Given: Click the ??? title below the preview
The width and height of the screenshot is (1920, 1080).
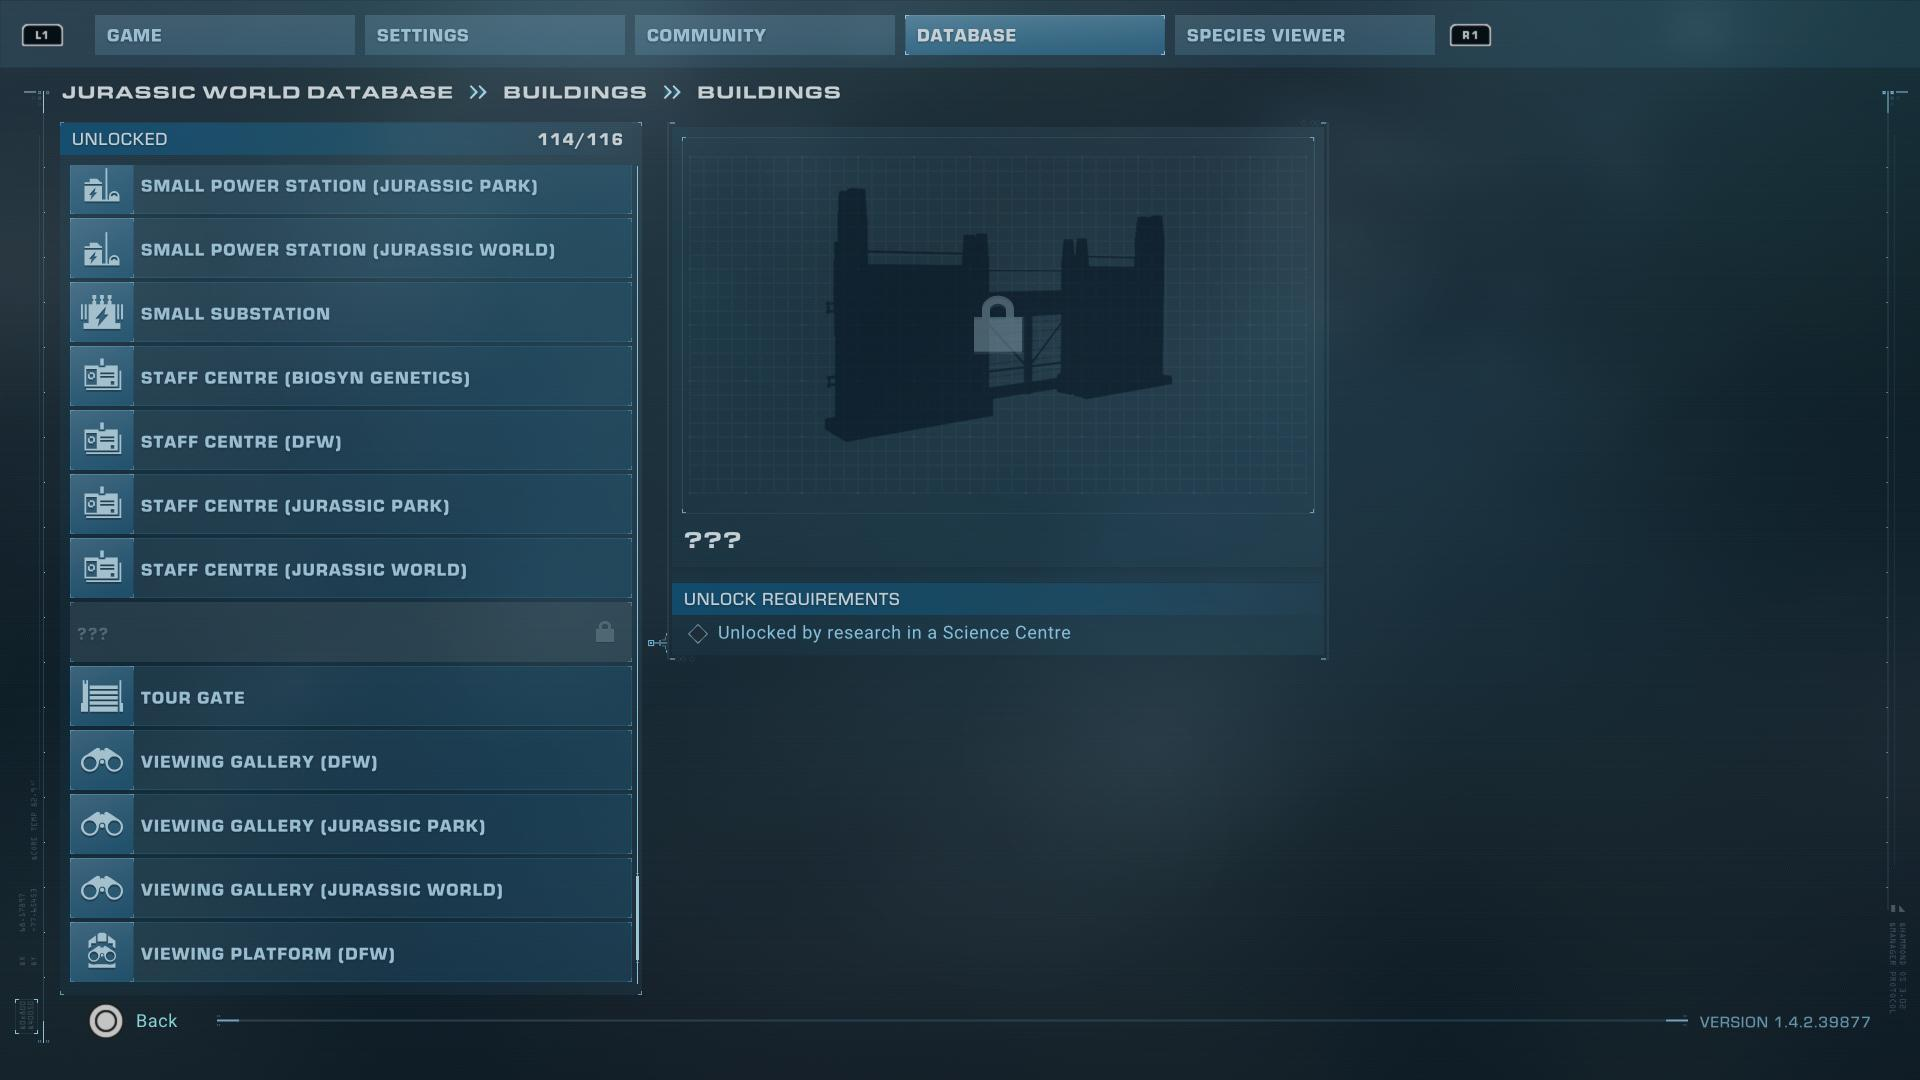Looking at the screenshot, I should click(x=712, y=541).
